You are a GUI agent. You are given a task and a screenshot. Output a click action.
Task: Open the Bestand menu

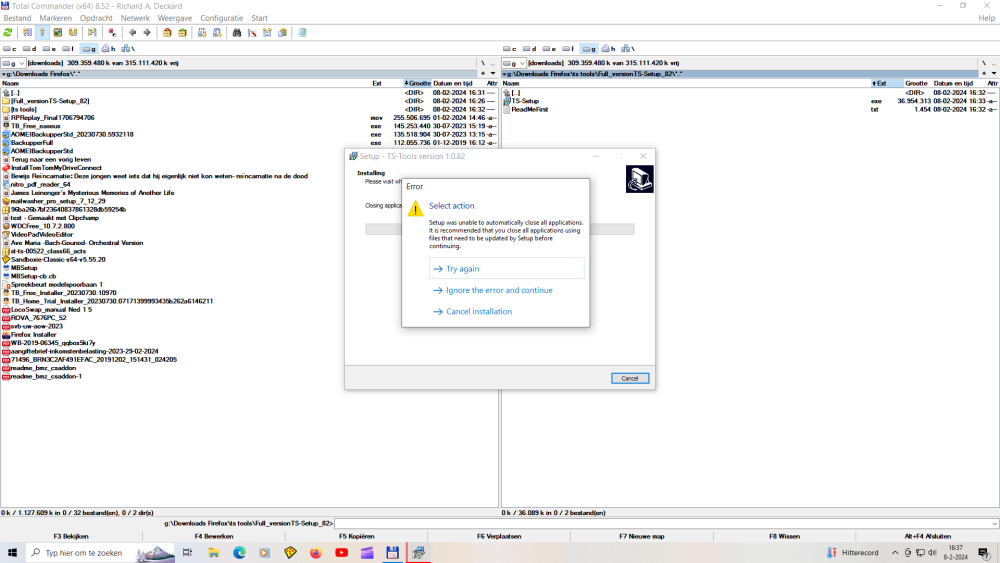pyautogui.click(x=17, y=18)
